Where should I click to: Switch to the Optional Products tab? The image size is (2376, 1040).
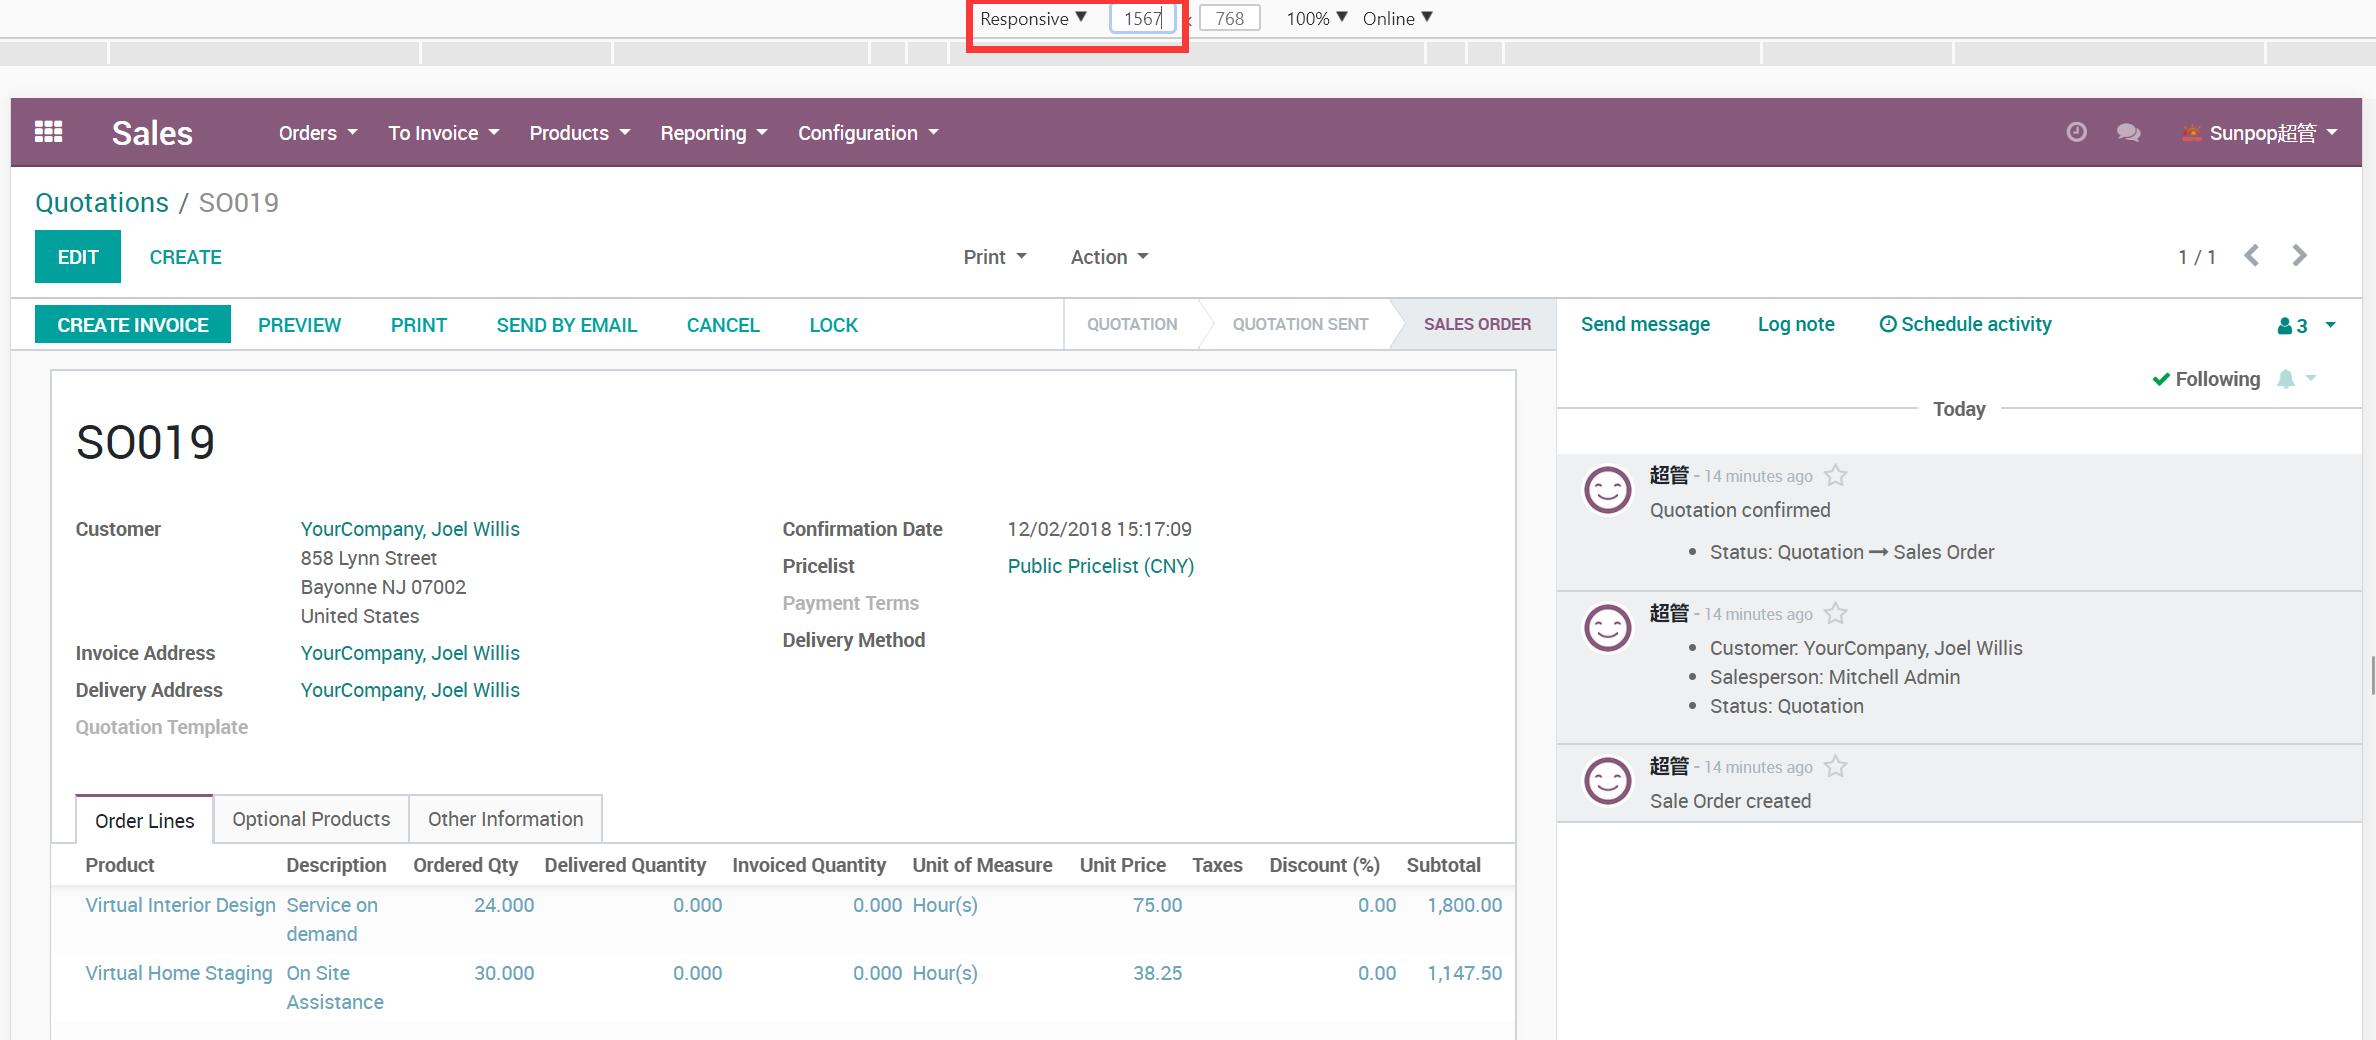pyautogui.click(x=311, y=819)
